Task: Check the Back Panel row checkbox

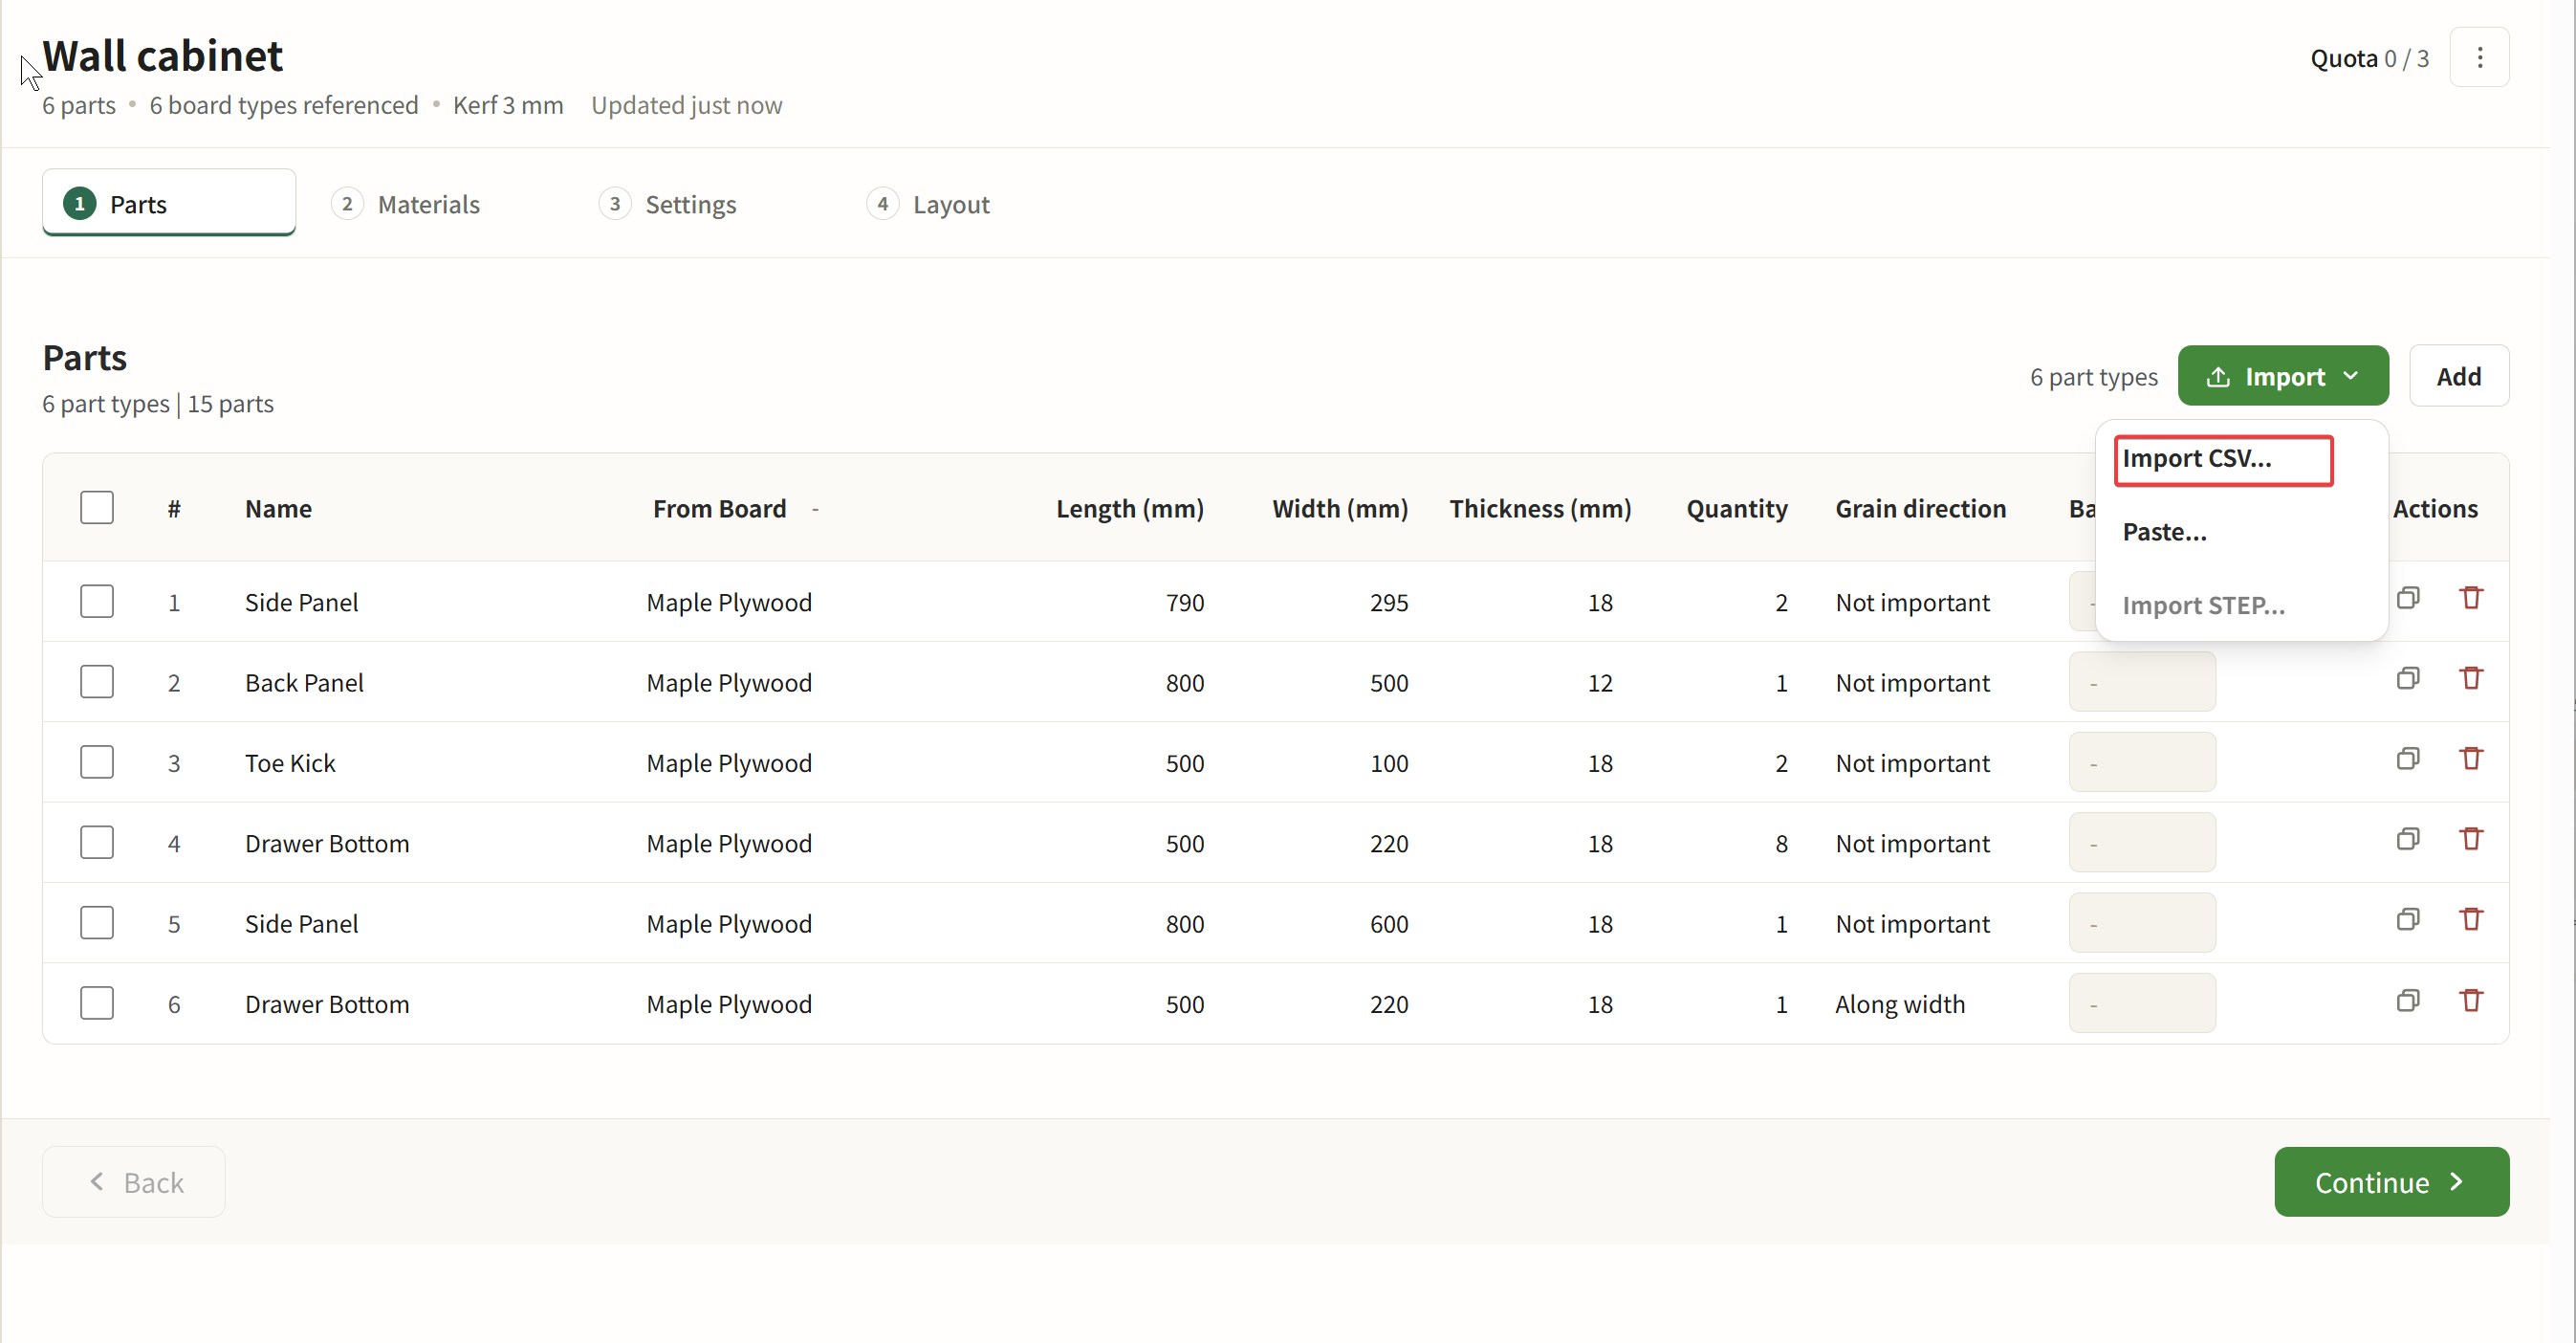Action: point(97,682)
